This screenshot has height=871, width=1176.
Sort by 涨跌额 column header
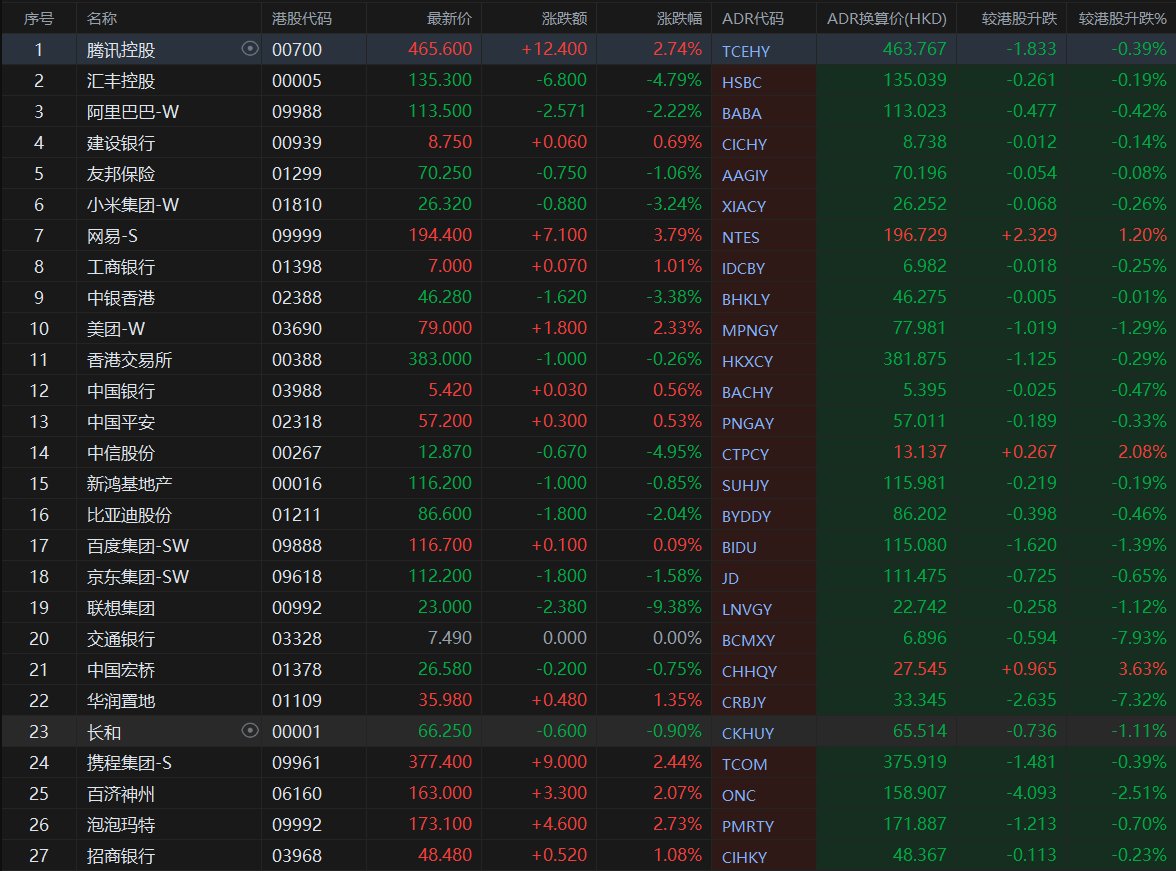[564, 18]
